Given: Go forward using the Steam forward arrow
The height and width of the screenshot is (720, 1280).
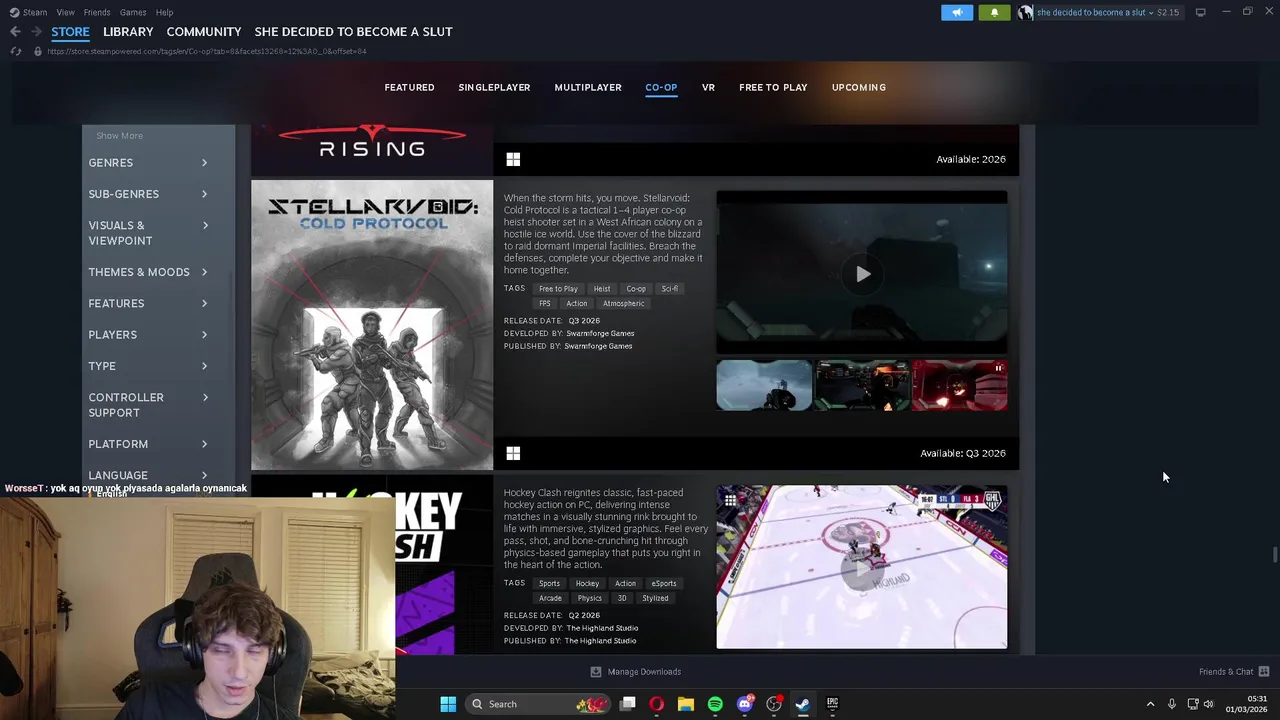Looking at the screenshot, I should [x=36, y=32].
